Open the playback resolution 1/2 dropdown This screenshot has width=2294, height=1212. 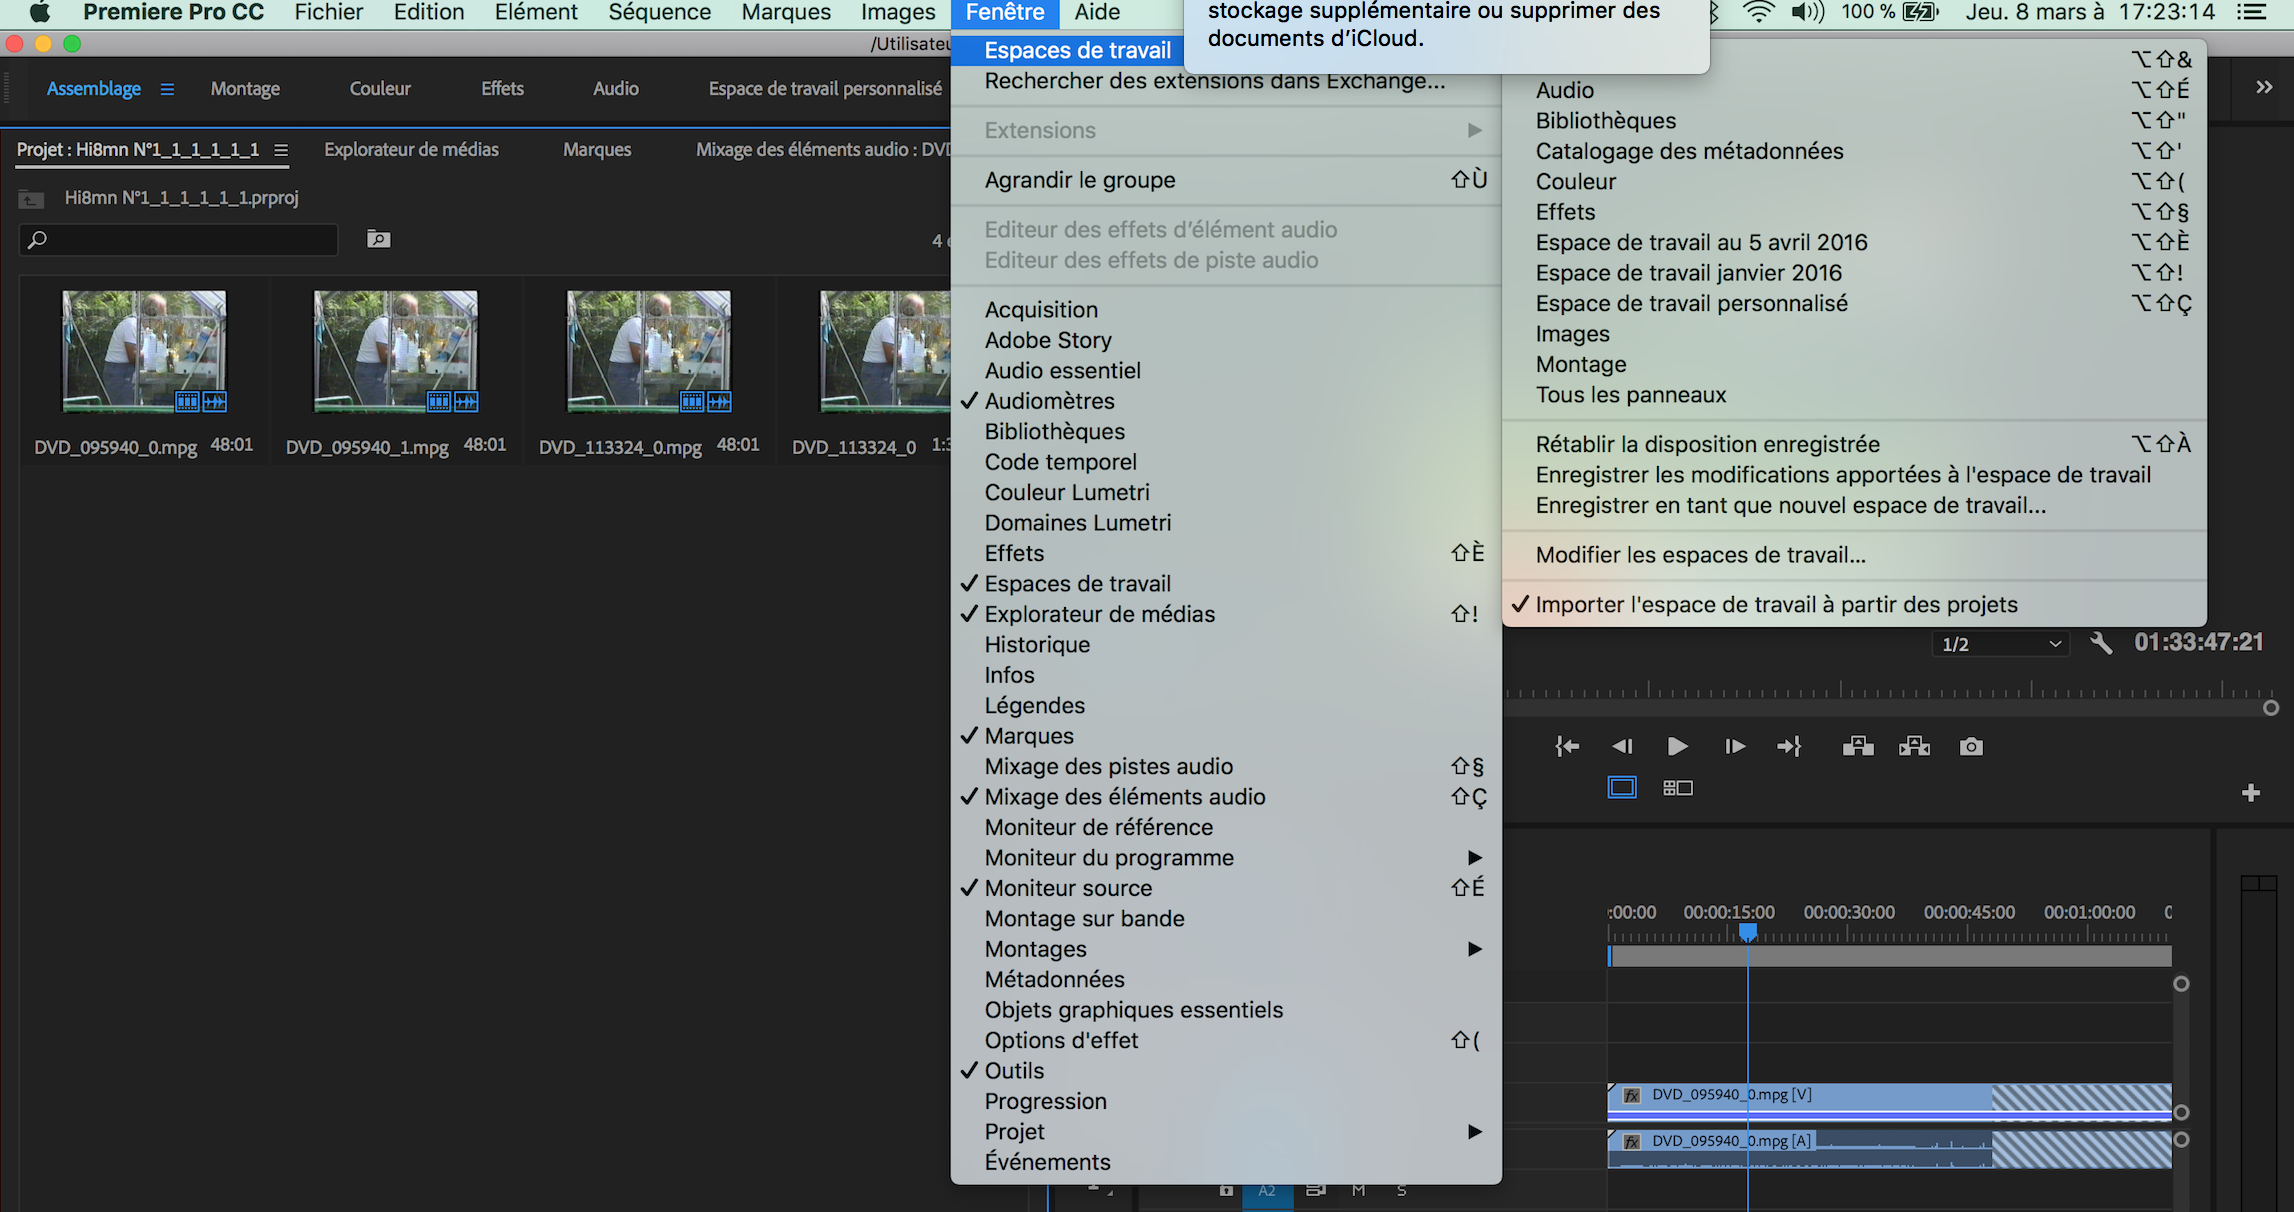2000,644
